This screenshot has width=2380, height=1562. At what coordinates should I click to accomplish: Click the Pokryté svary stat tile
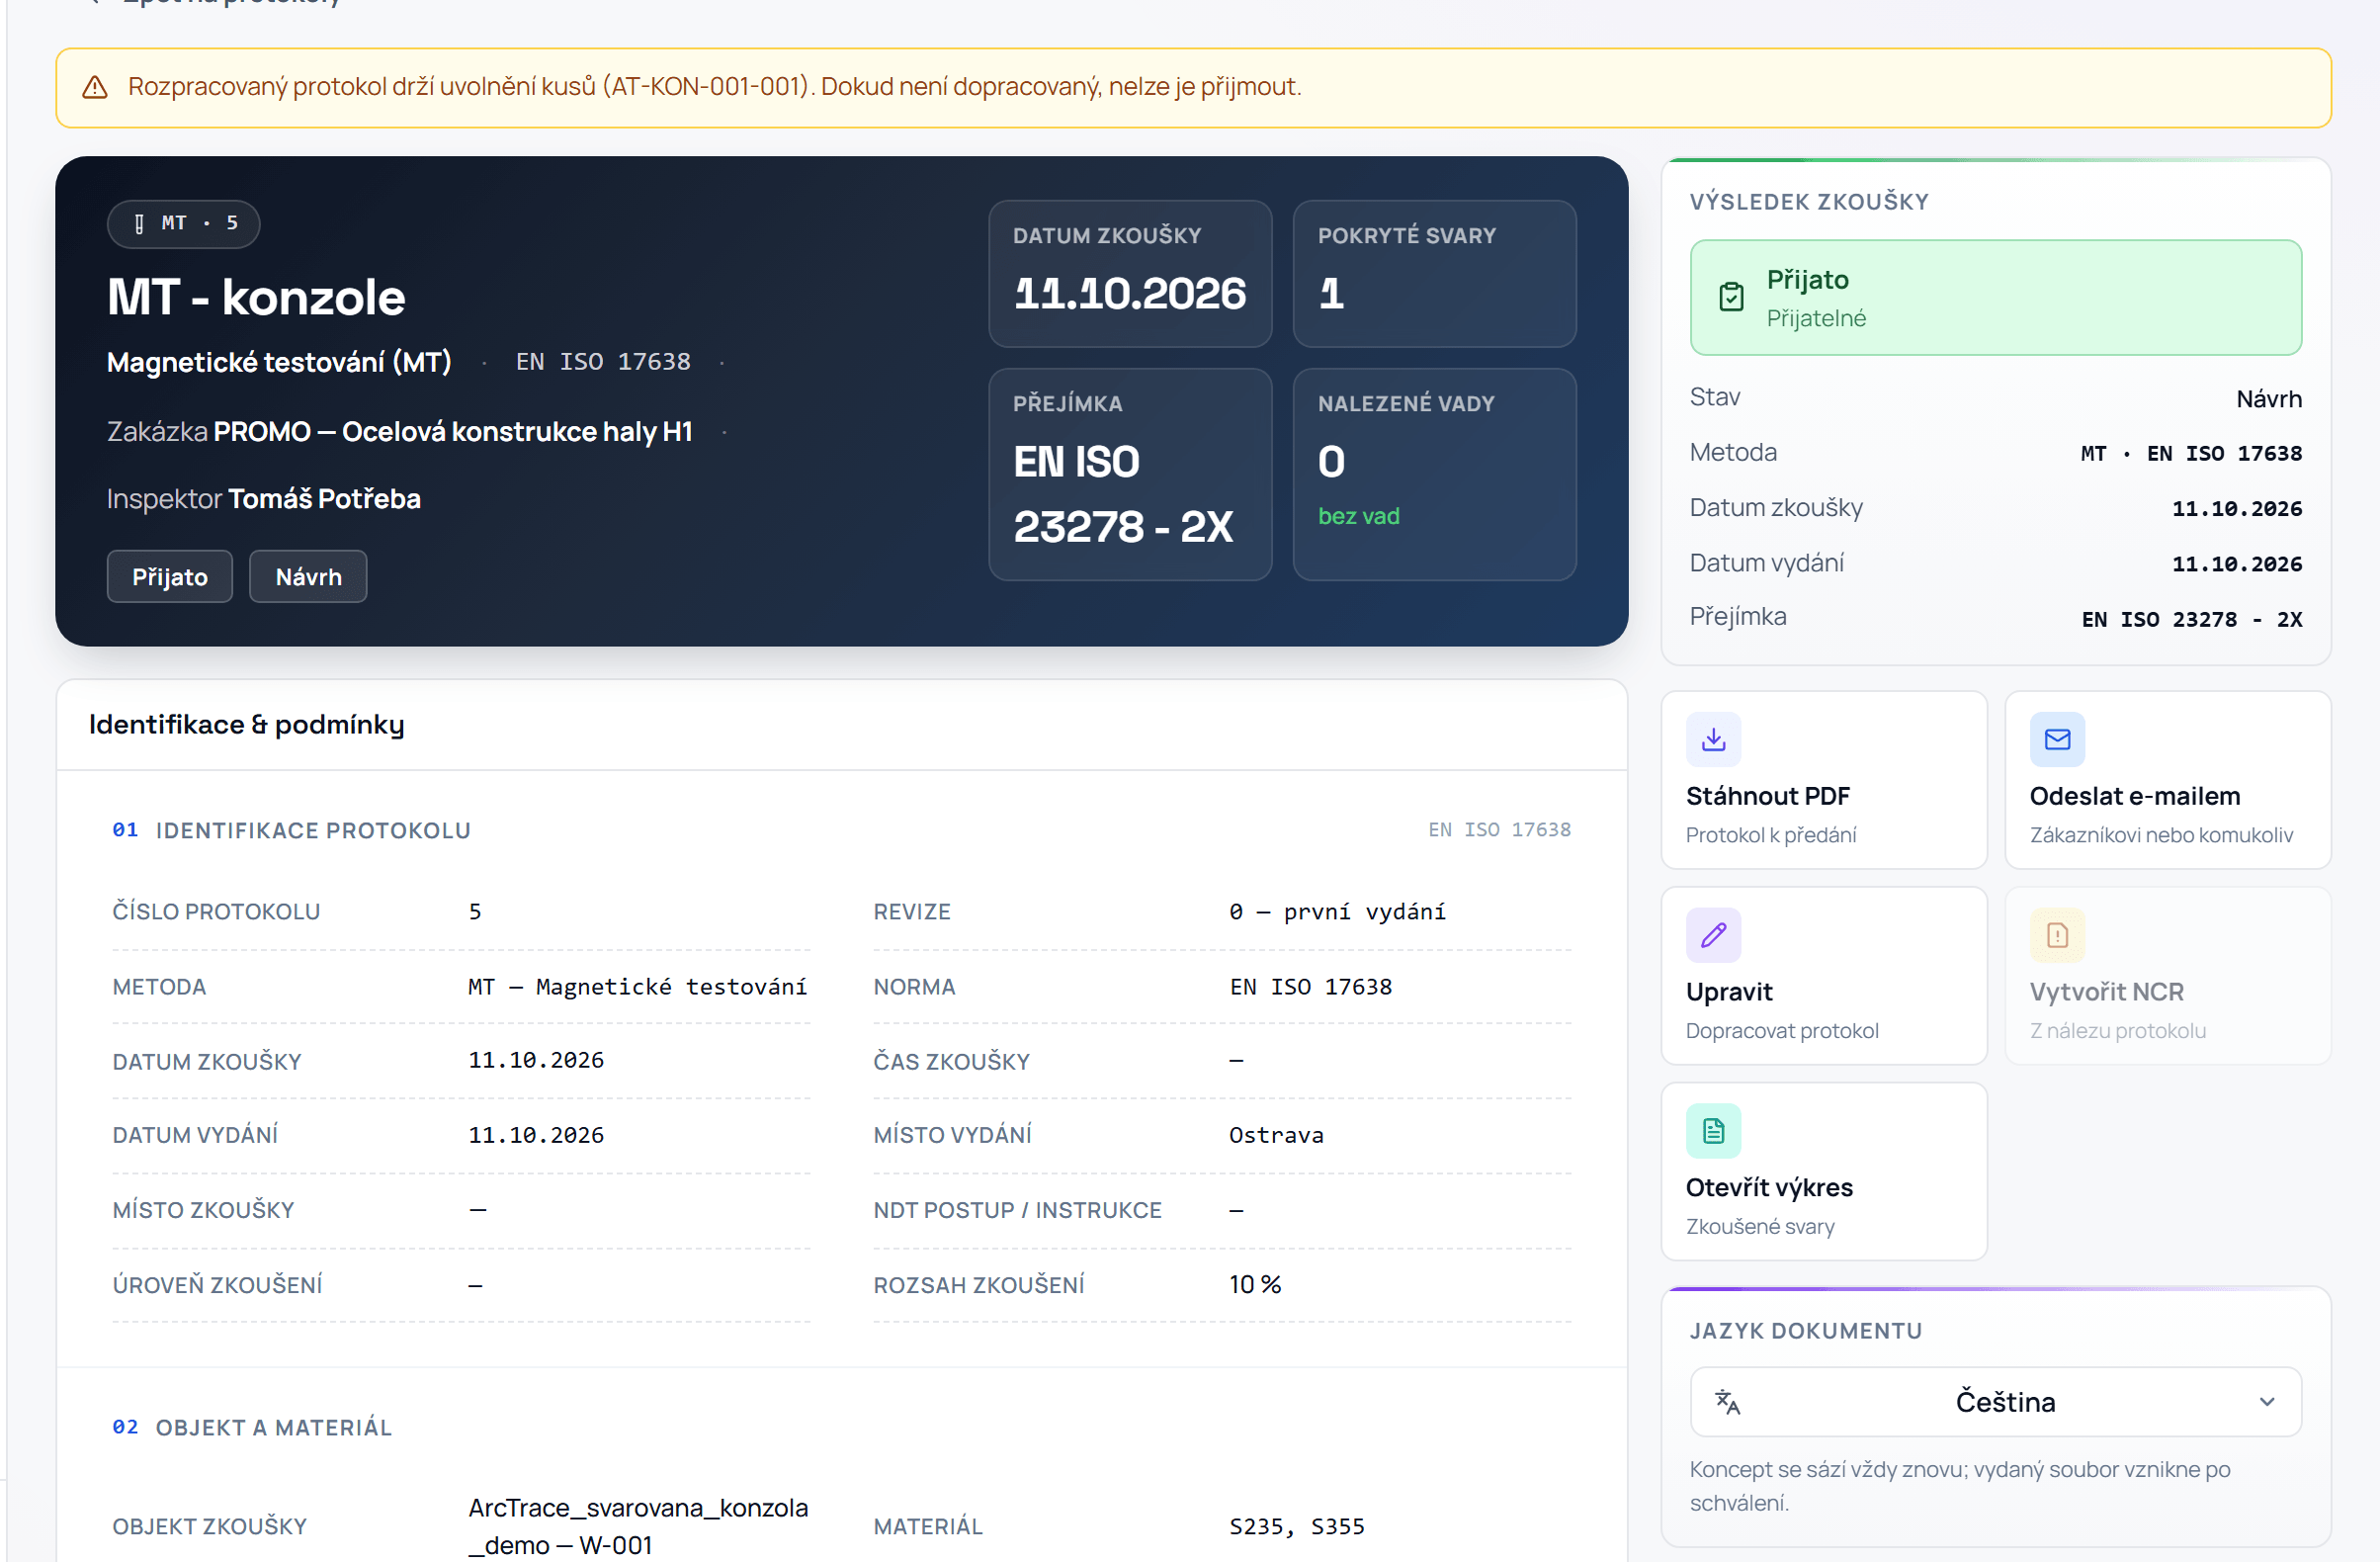[1434, 273]
